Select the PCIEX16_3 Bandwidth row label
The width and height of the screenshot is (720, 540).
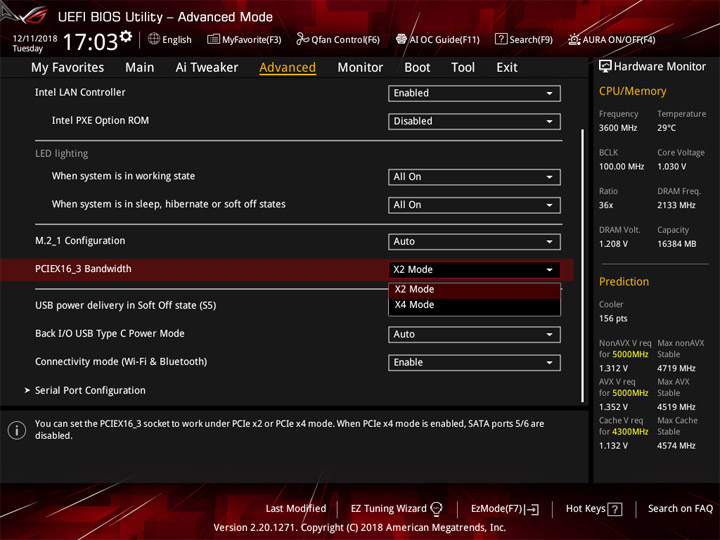click(x=83, y=269)
